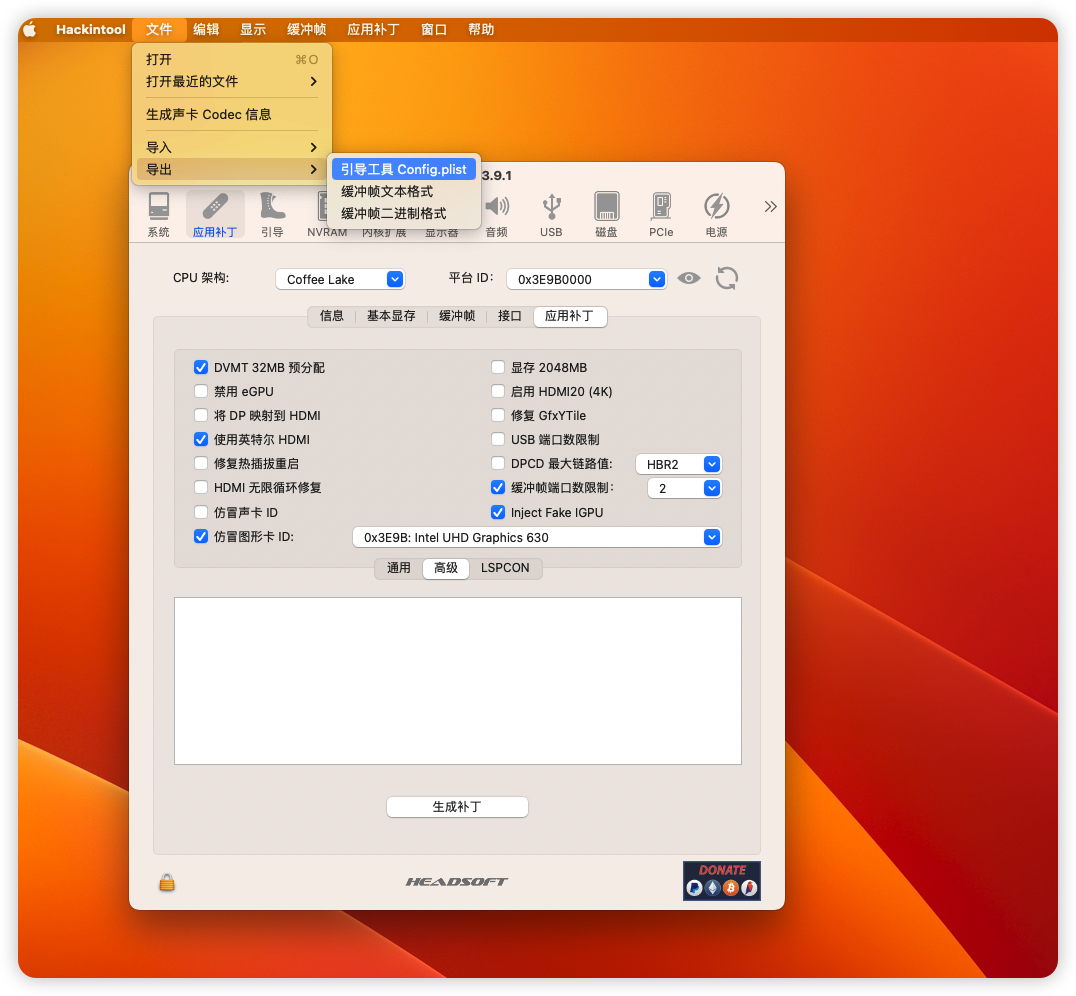Enable 启用 HDMI20 (4K) checkbox
This screenshot has width=1076, height=996.
tap(498, 391)
